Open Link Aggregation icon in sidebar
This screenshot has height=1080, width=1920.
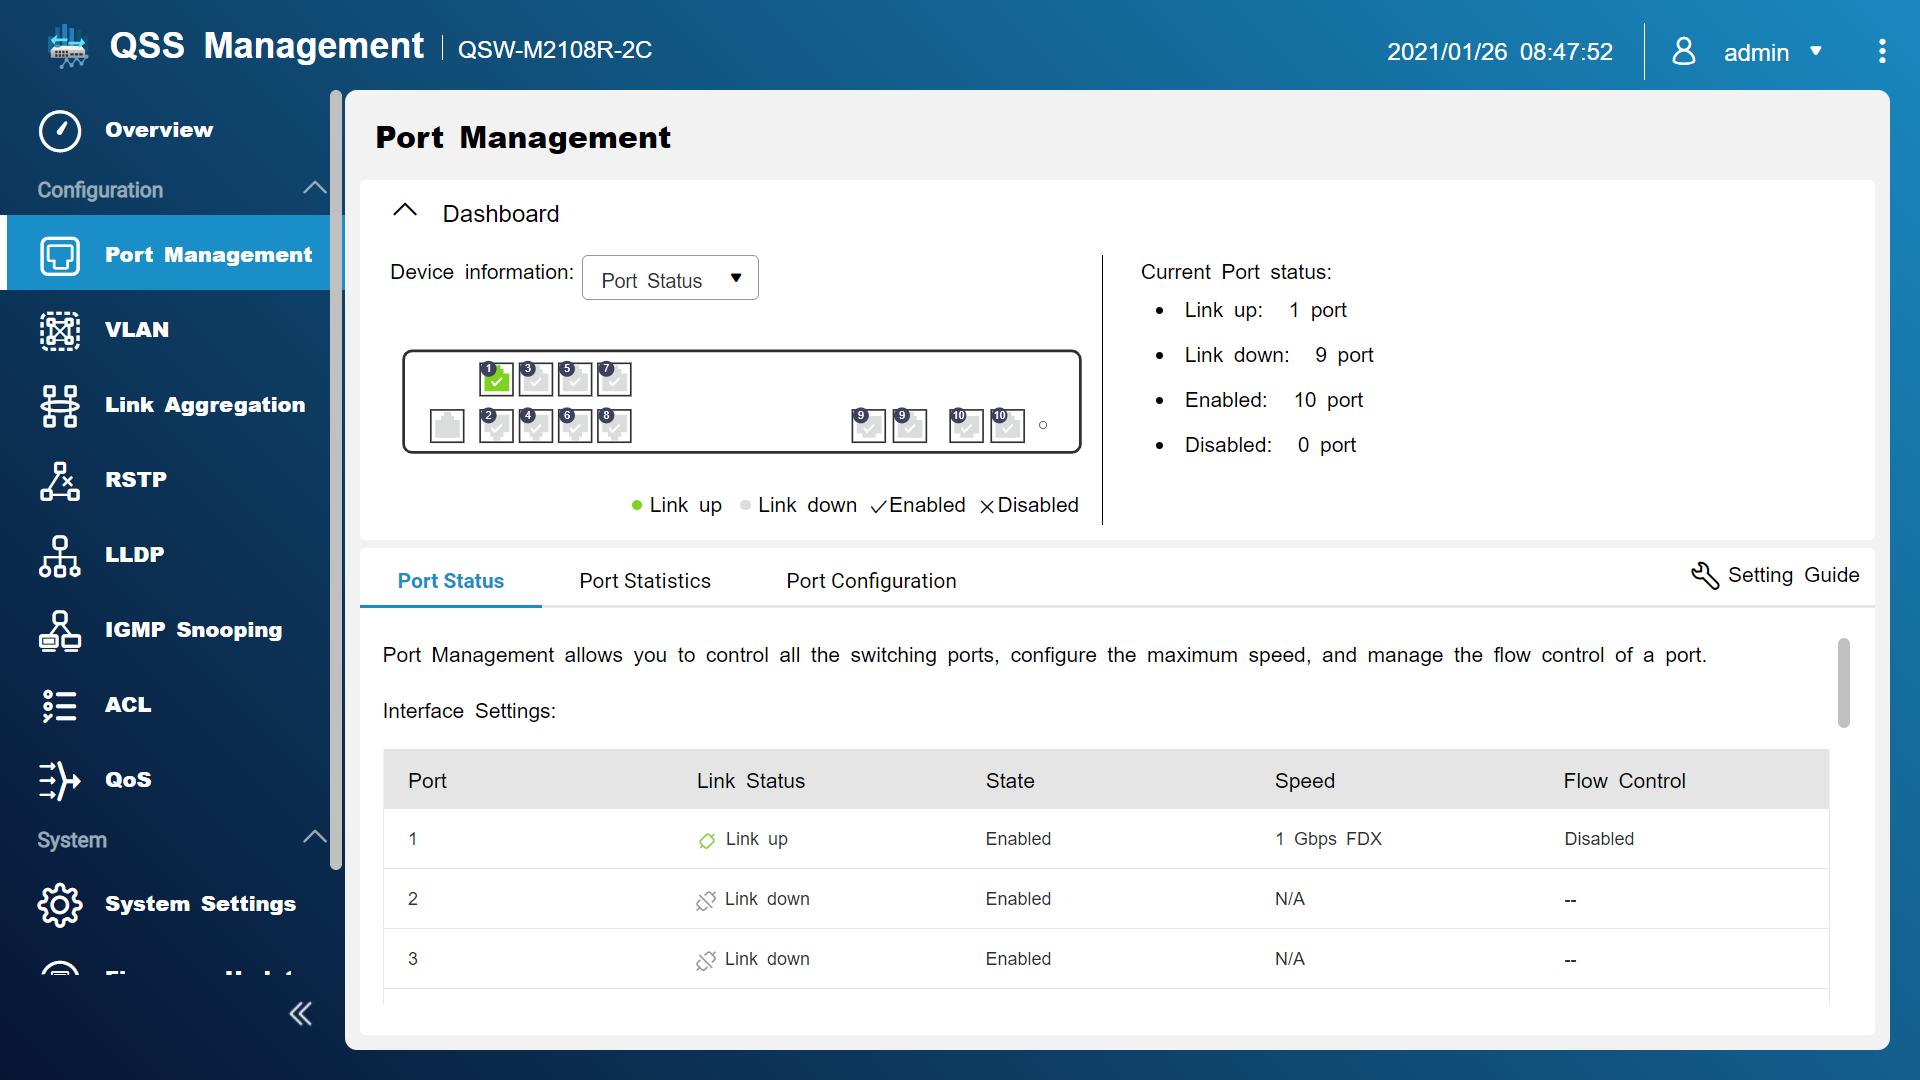[x=60, y=405]
